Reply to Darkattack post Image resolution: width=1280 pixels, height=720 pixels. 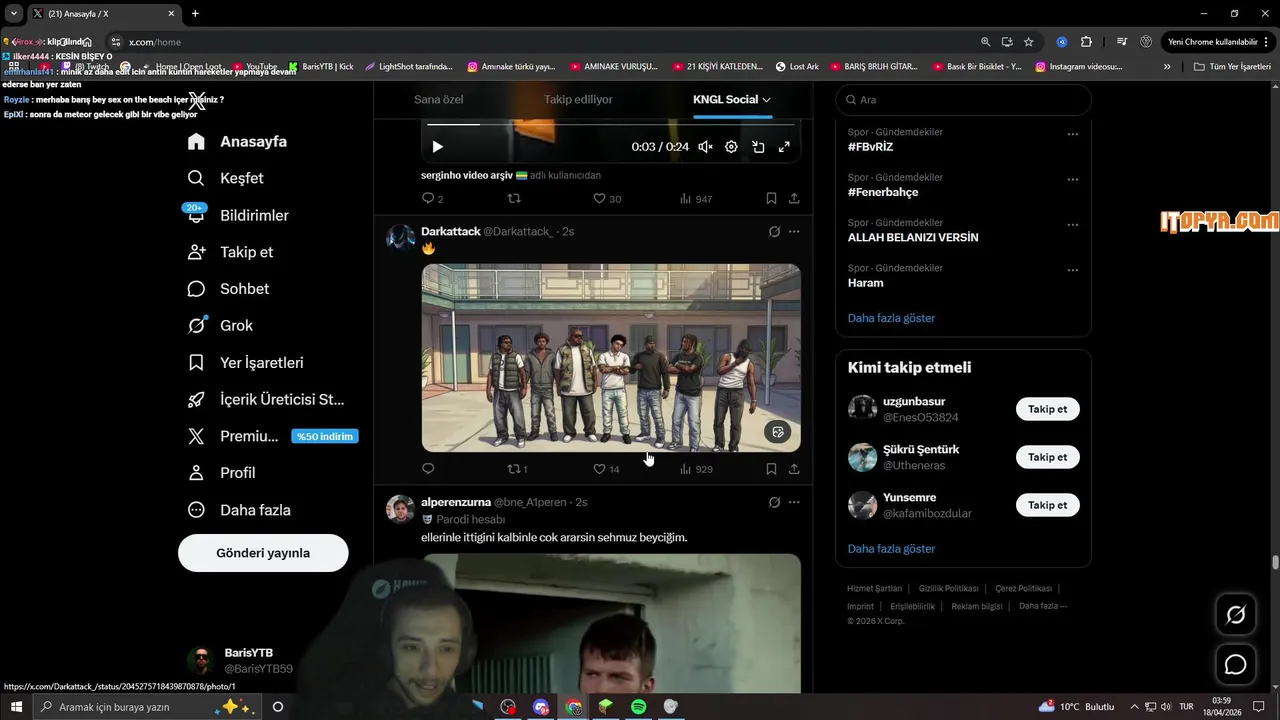pyautogui.click(x=428, y=469)
